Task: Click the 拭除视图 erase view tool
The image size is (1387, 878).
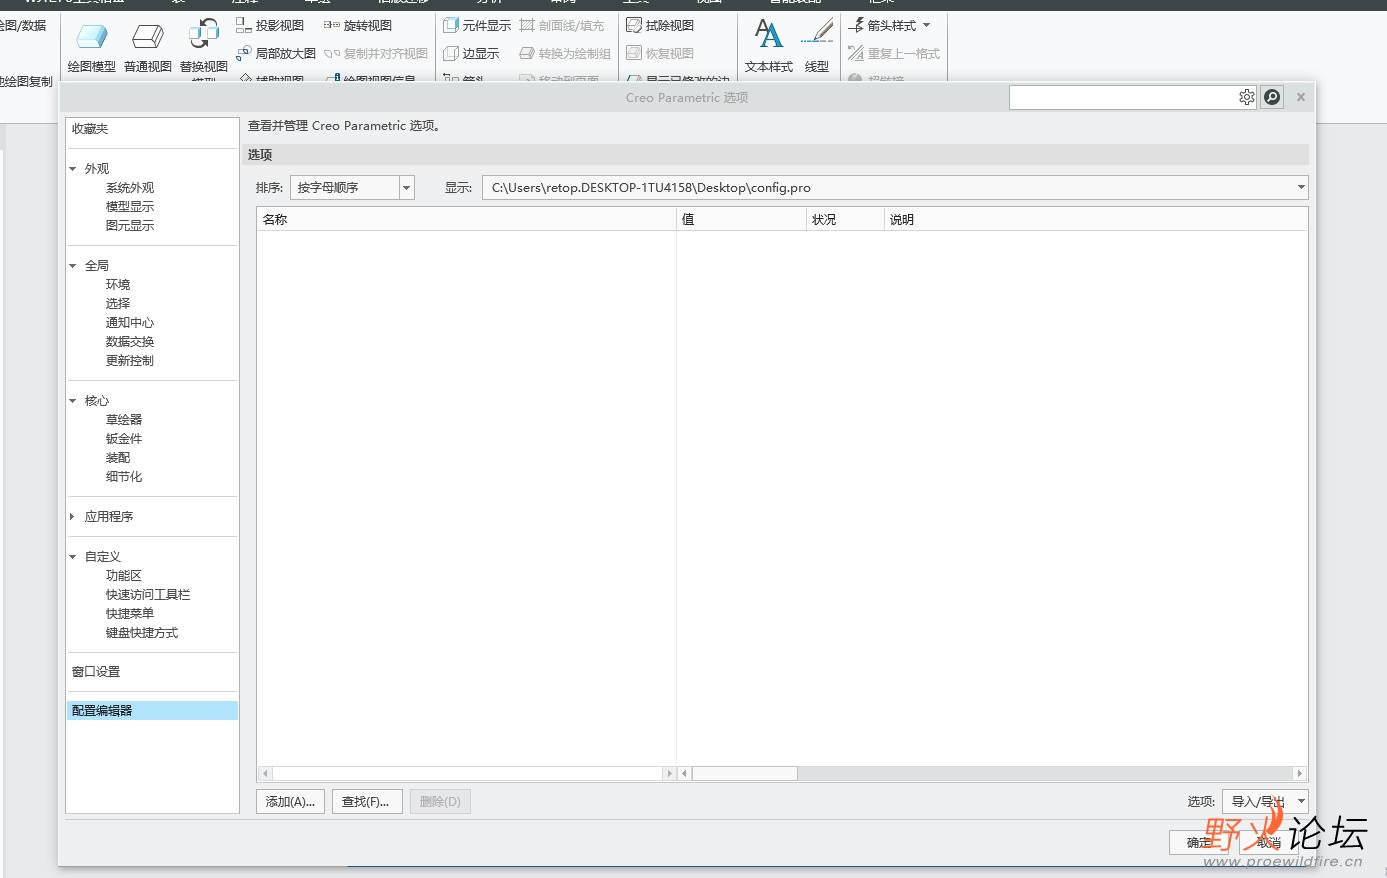Action: coord(660,25)
